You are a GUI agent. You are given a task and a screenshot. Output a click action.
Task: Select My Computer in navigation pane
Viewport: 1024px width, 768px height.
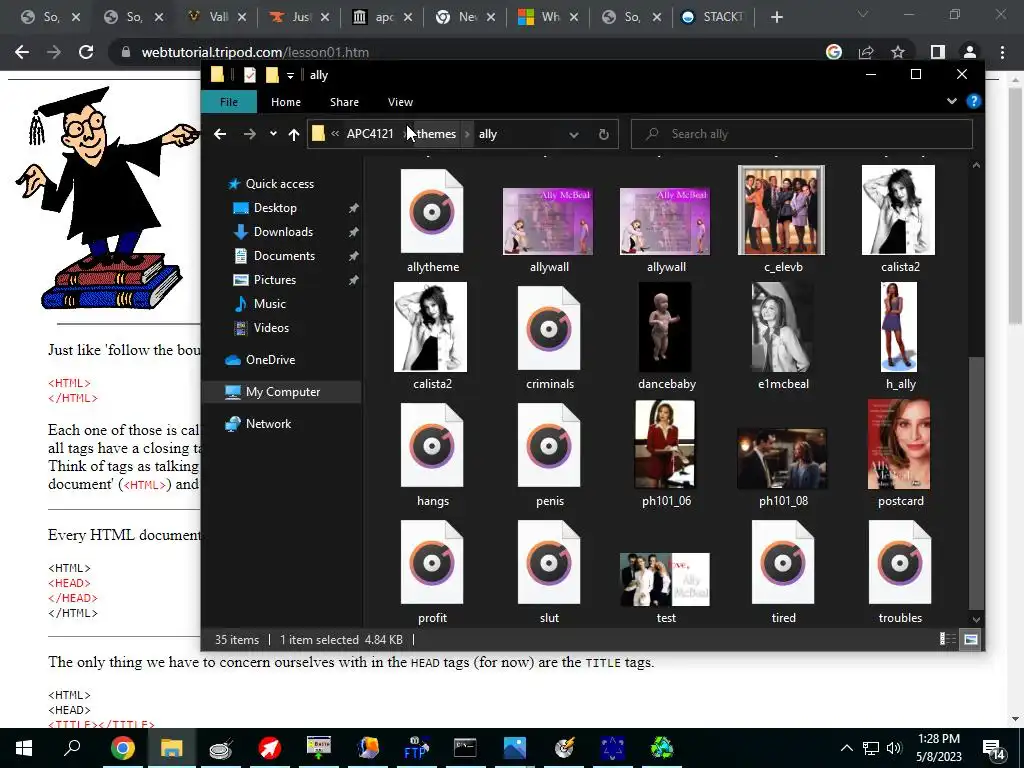[283, 392]
